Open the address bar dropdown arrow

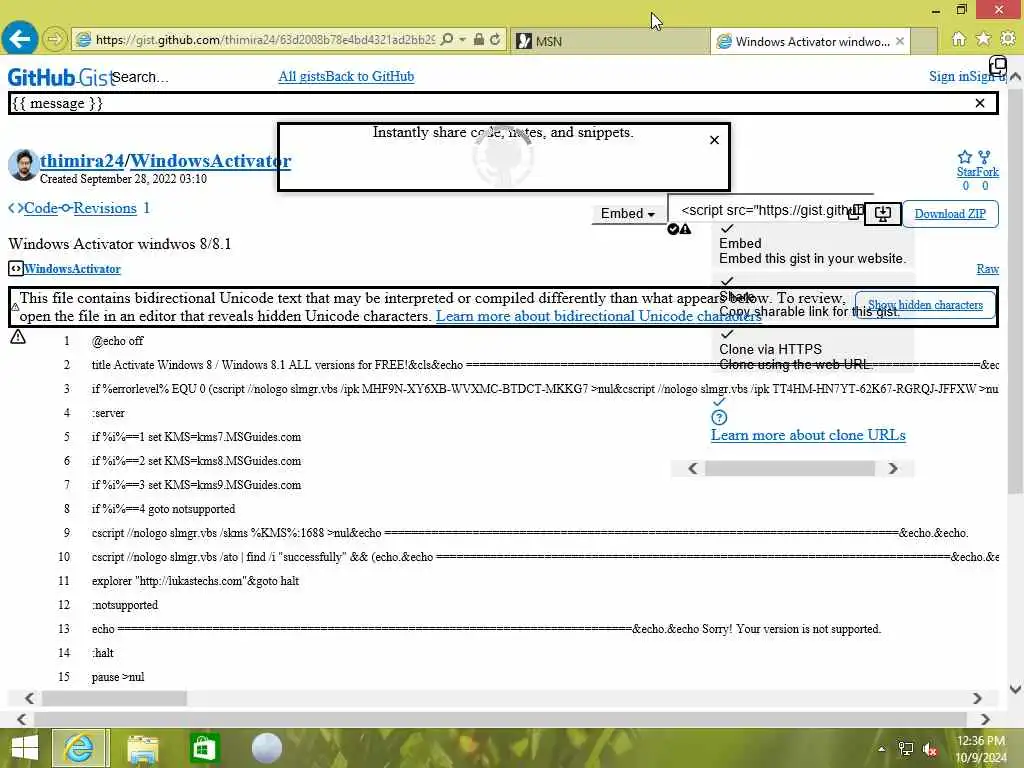(462, 40)
